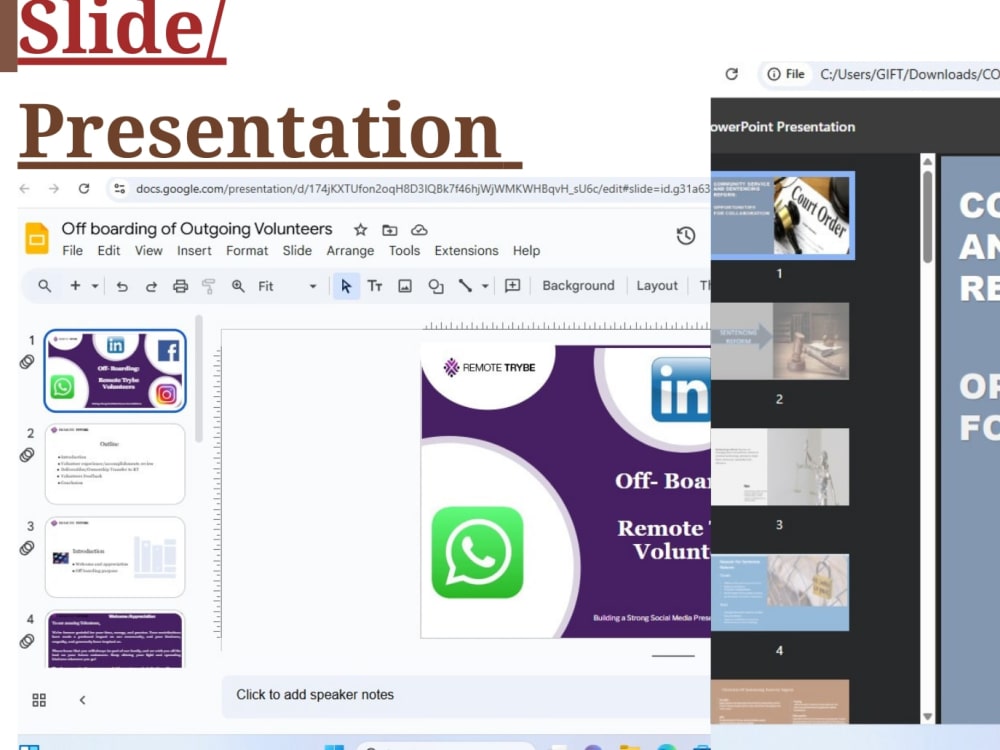Click link icon beside slide 3
This screenshot has height=750, width=1000.
click(27, 548)
